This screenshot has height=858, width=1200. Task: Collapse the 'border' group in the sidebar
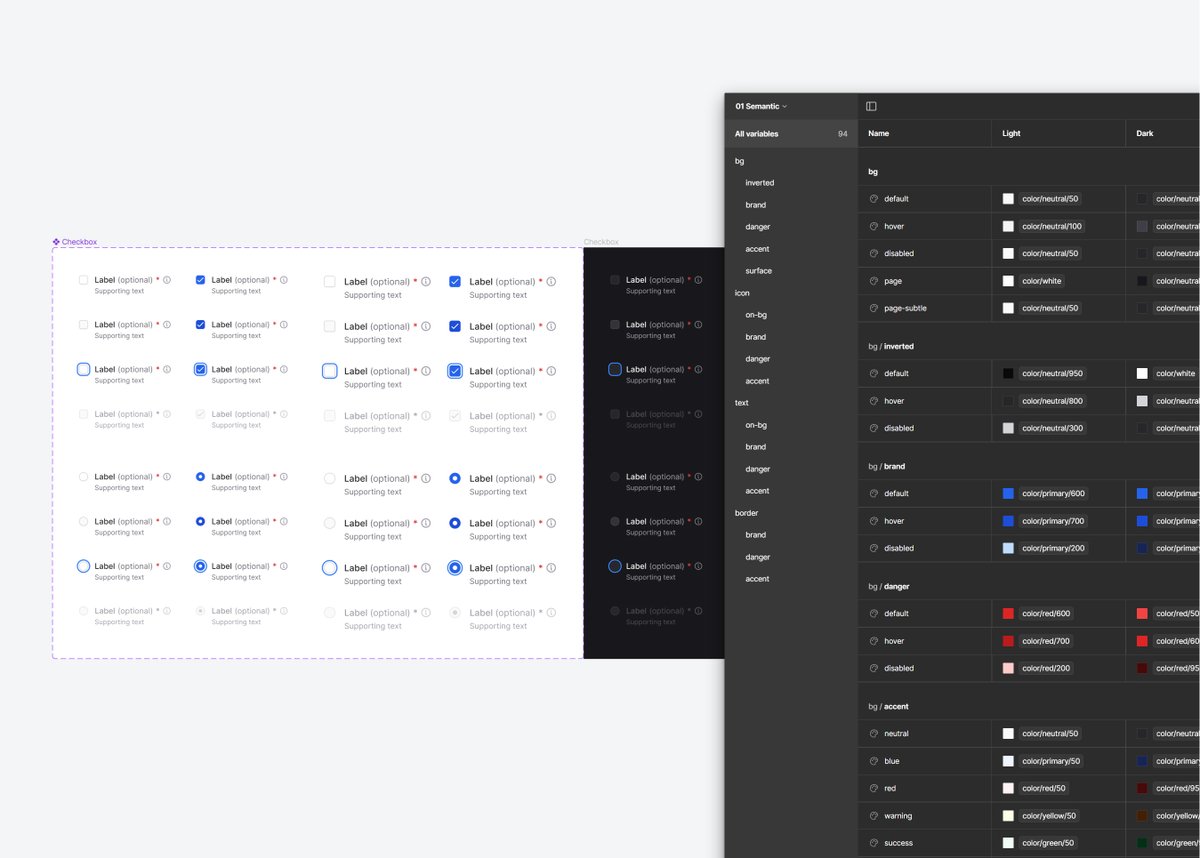[746, 513]
